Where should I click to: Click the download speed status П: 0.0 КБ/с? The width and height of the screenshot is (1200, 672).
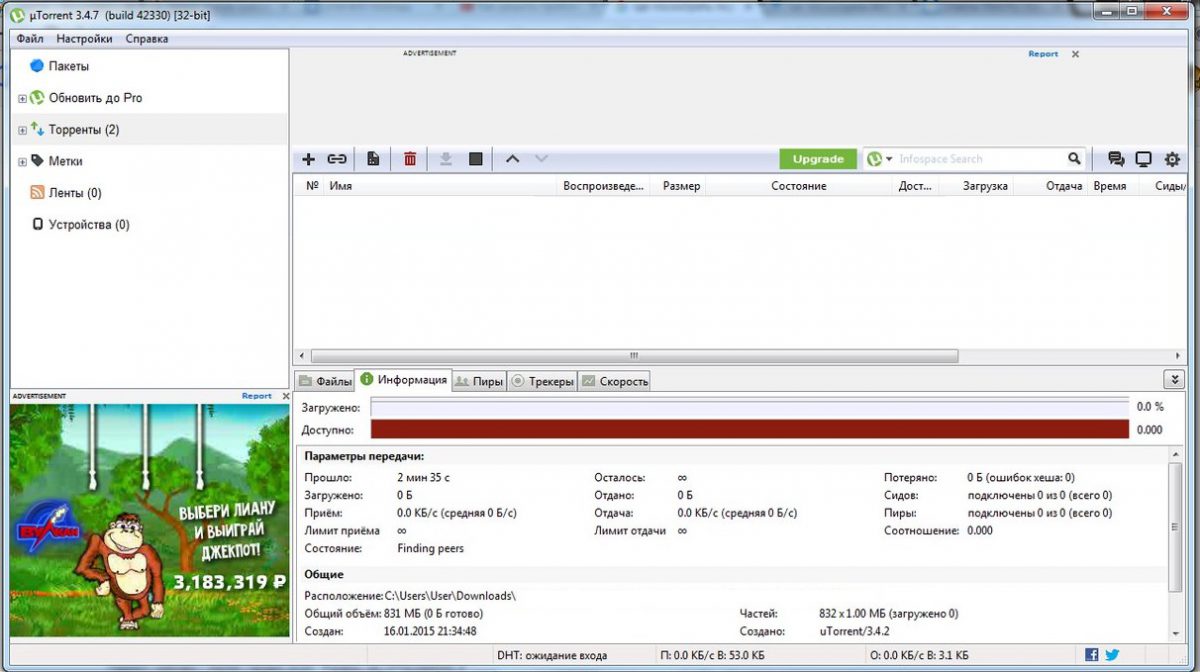(x=711, y=656)
